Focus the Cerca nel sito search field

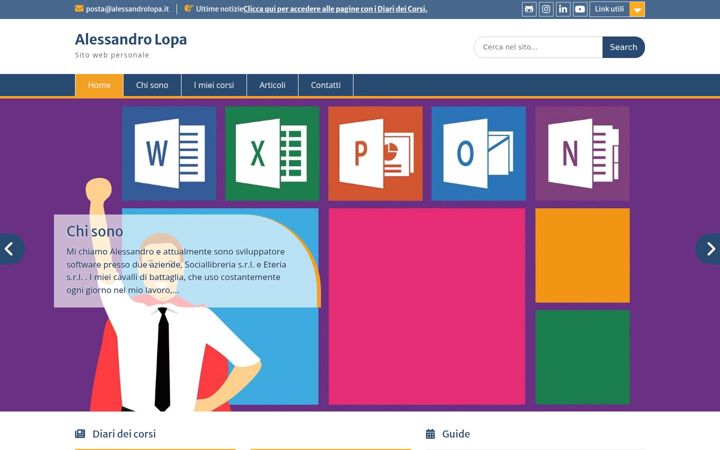538,47
